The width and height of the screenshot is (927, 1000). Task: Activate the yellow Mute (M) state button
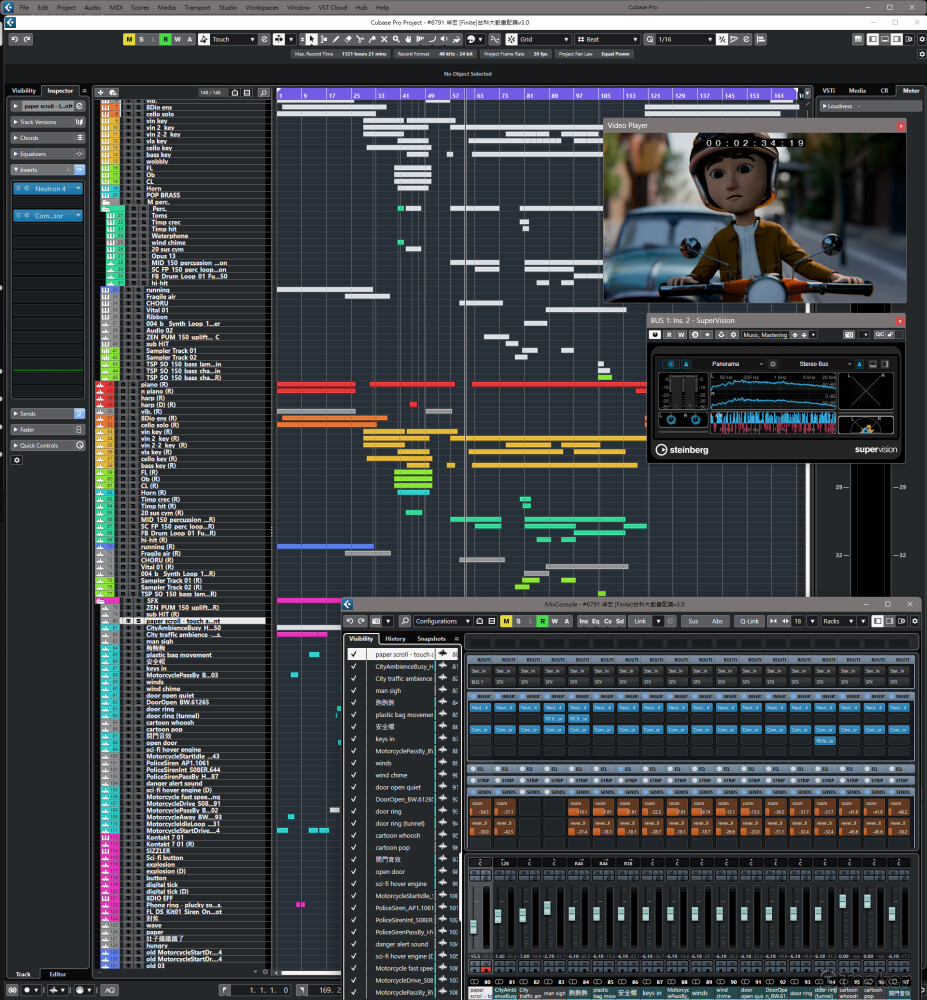tap(129, 39)
